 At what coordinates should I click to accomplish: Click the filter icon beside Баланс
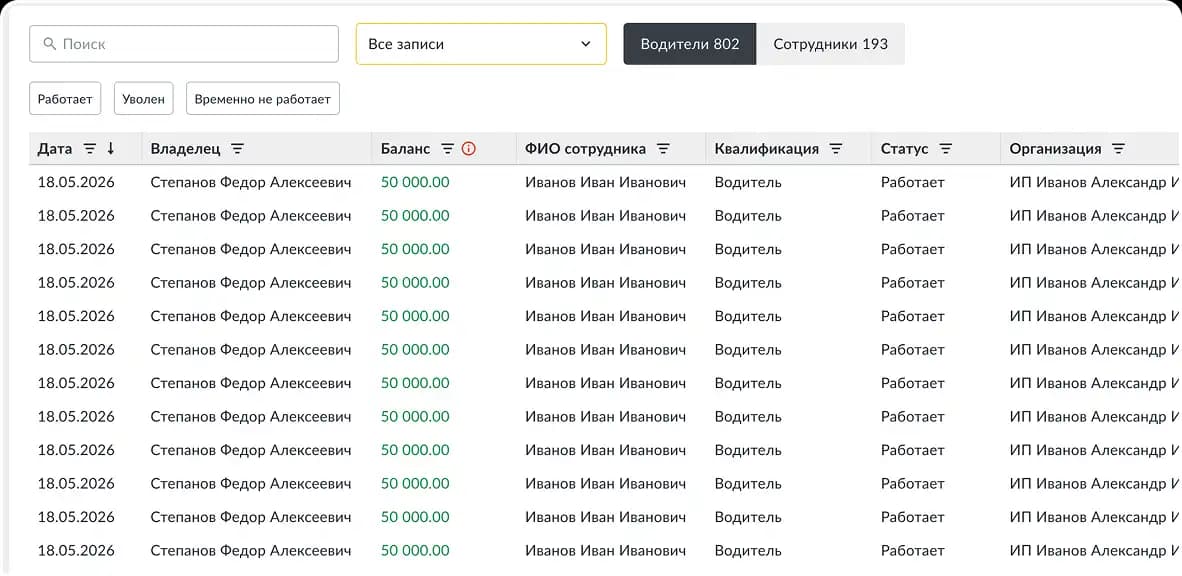point(447,149)
